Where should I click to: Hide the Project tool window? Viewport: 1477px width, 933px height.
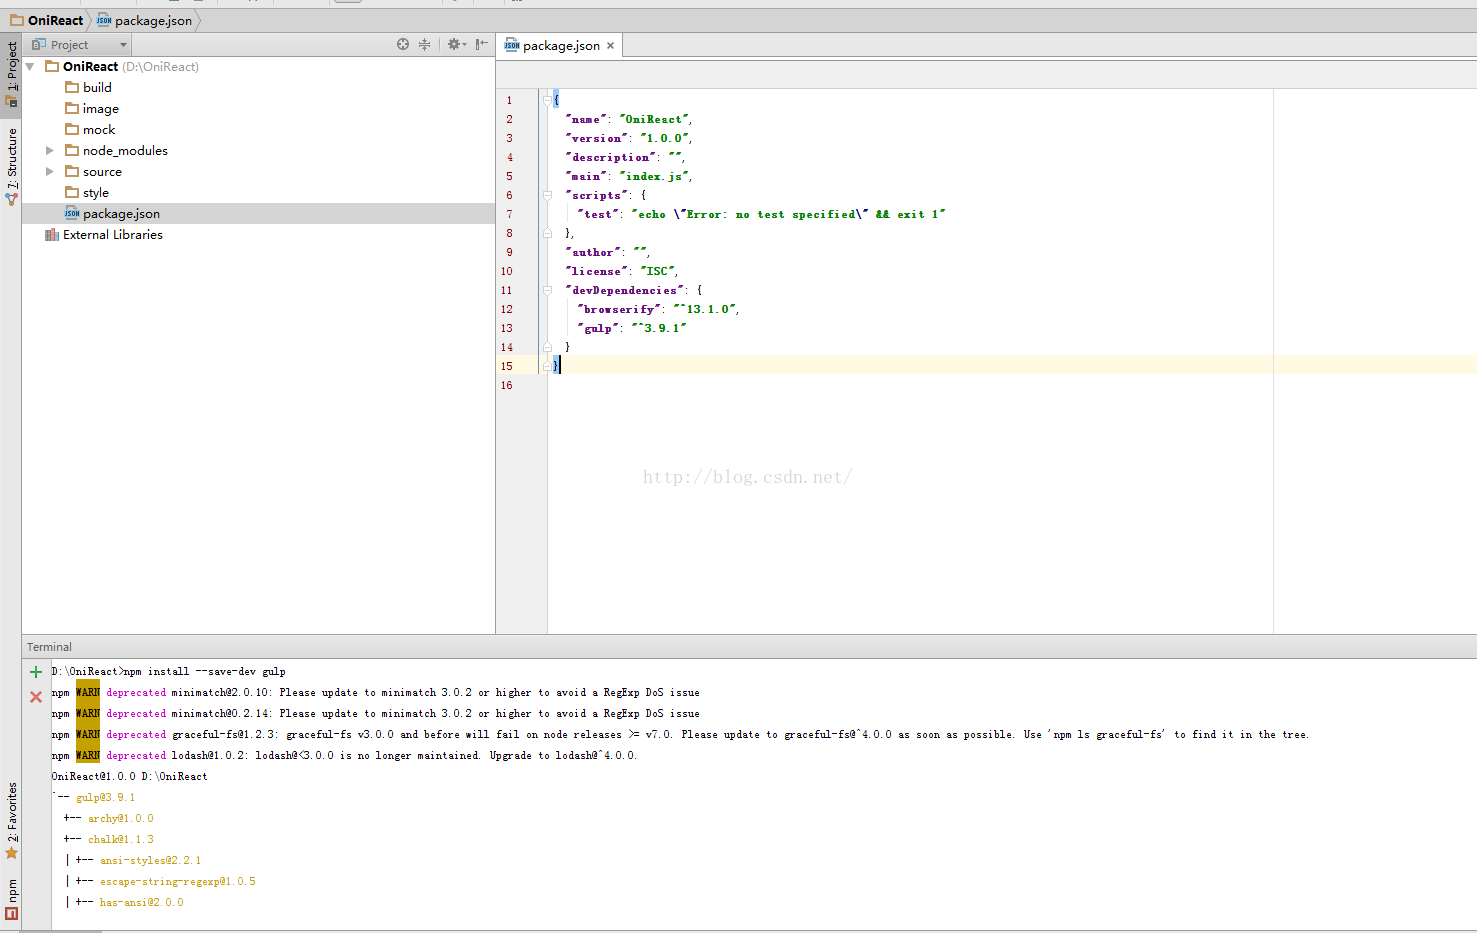pos(482,44)
